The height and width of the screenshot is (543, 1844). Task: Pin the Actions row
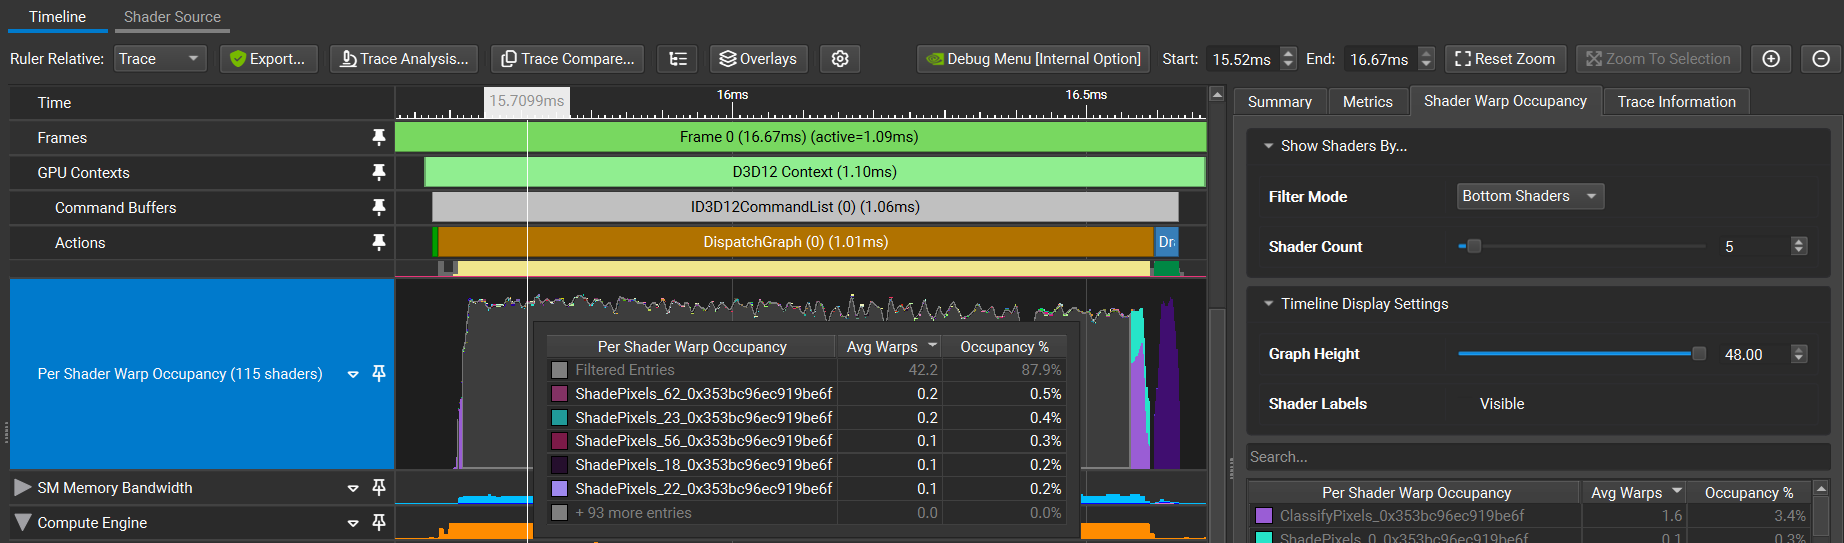[378, 242]
